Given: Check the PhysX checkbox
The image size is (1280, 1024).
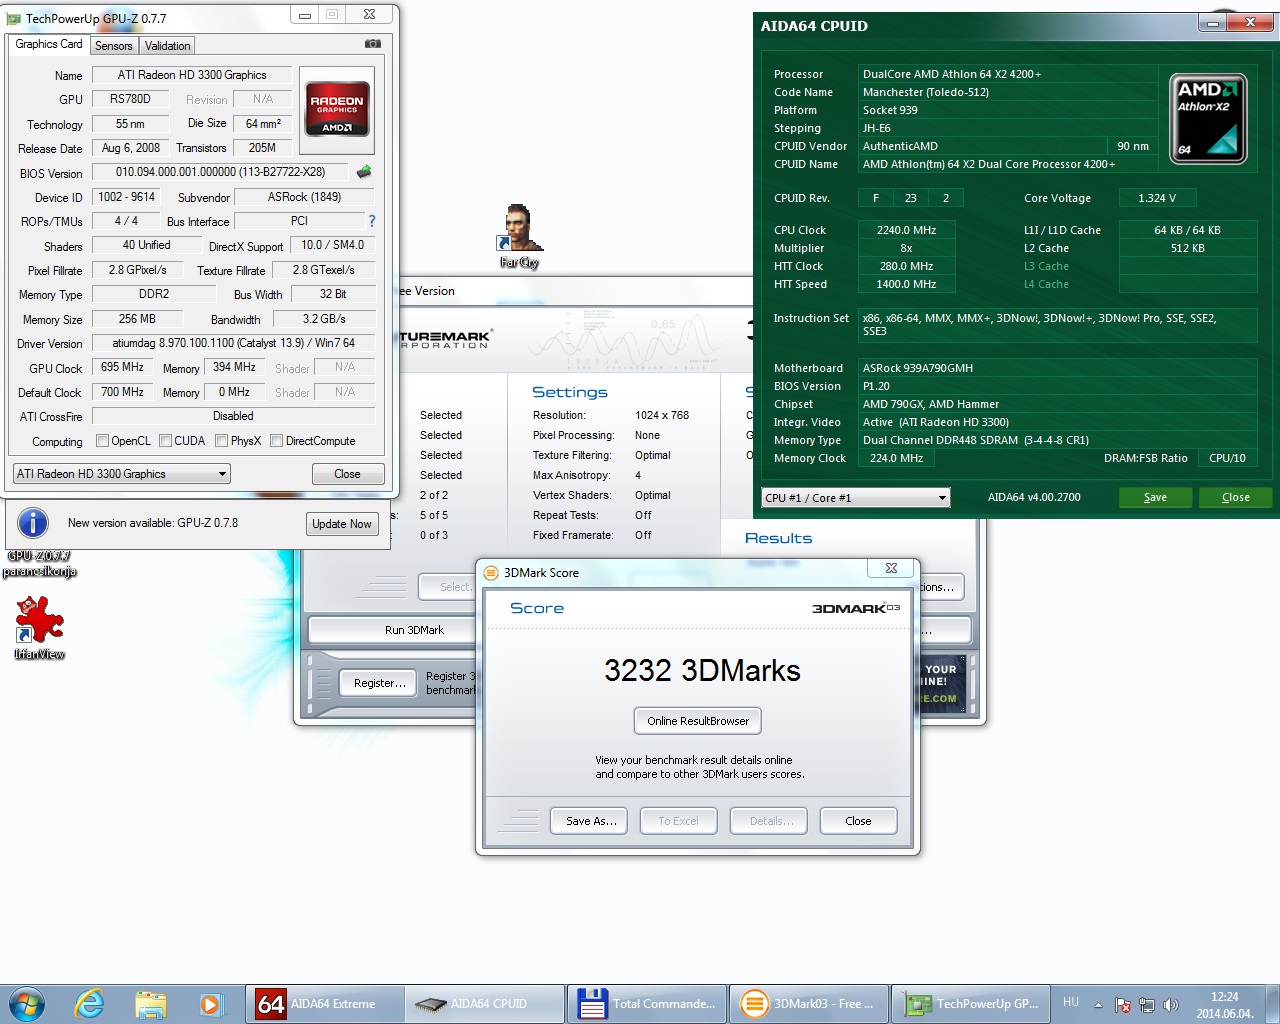Looking at the screenshot, I should click(221, 441).
